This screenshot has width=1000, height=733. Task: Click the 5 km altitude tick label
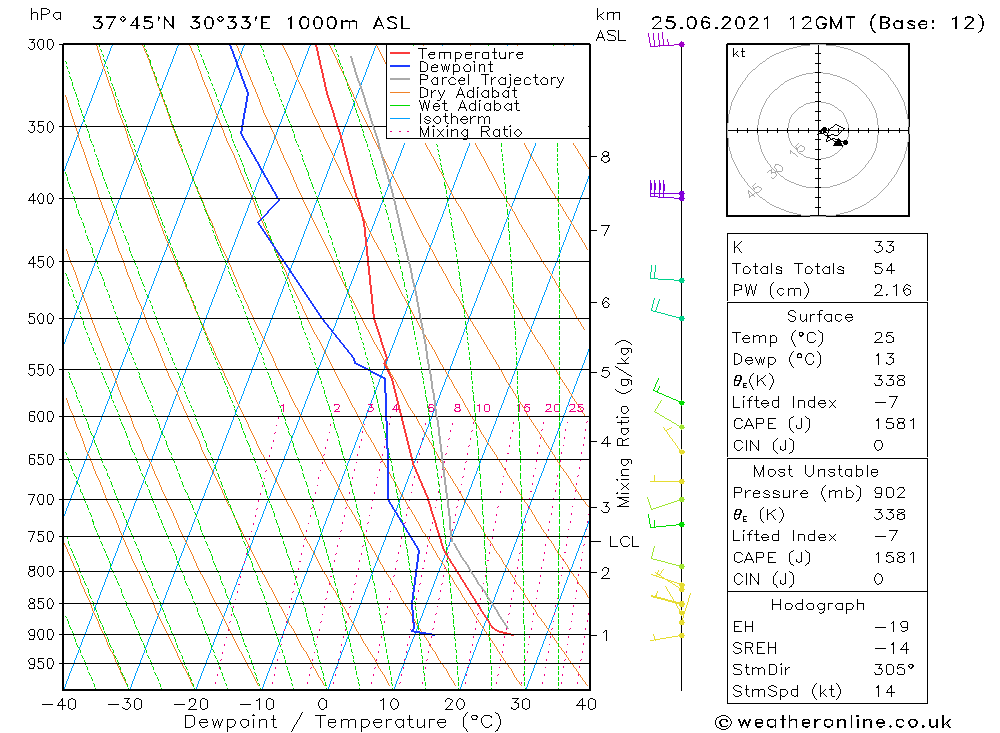pos(605,372)
